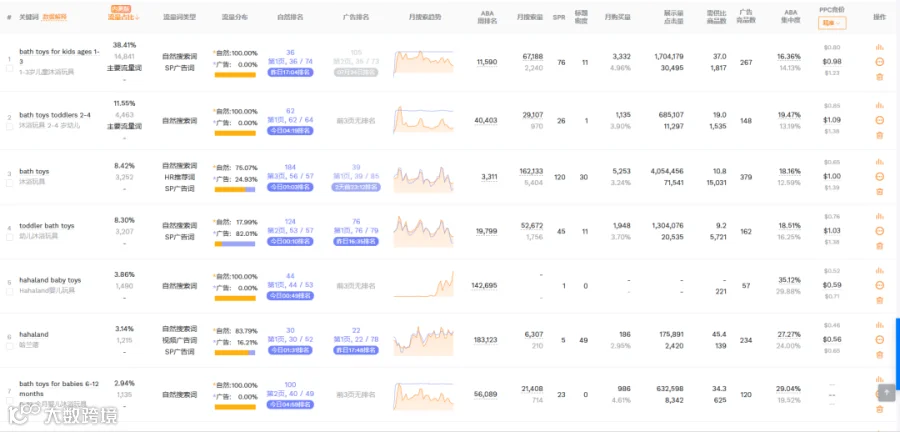Click the circle icon in the 'hahaland' row
This screenshot has width=900, height=432.
click(879, 340)
